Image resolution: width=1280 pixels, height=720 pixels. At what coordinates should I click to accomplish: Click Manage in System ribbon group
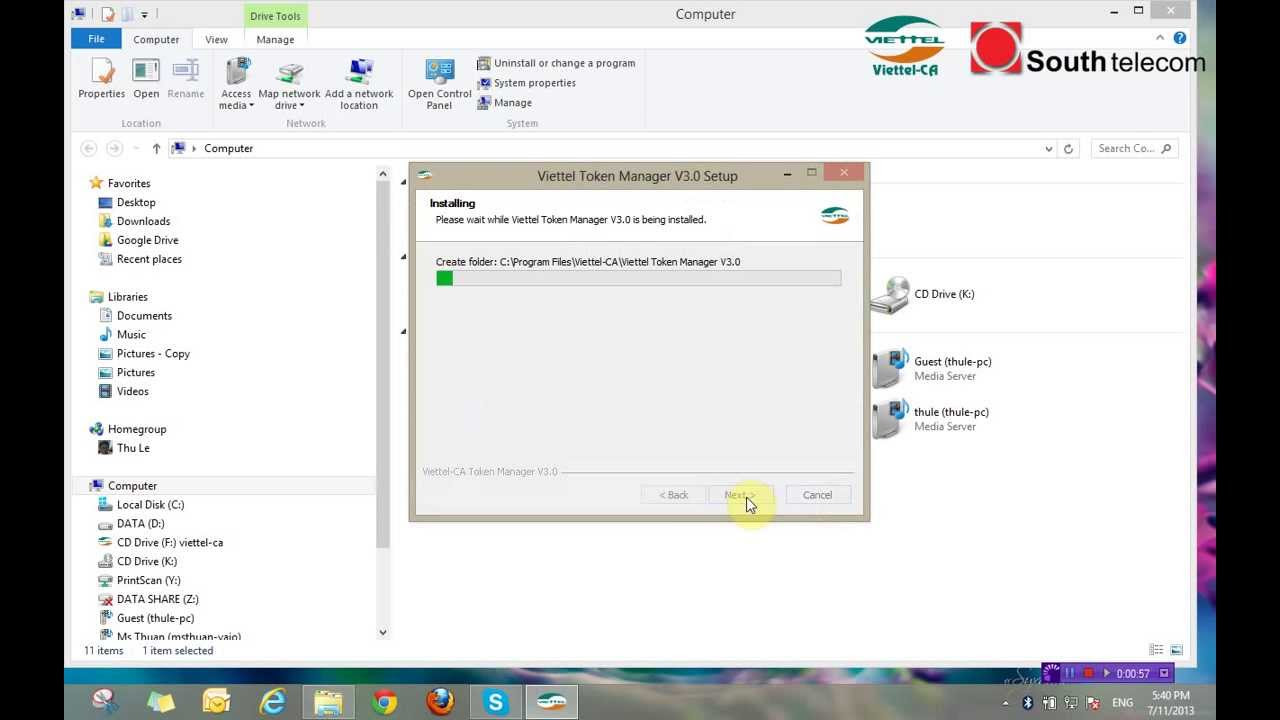click(504, 103)
